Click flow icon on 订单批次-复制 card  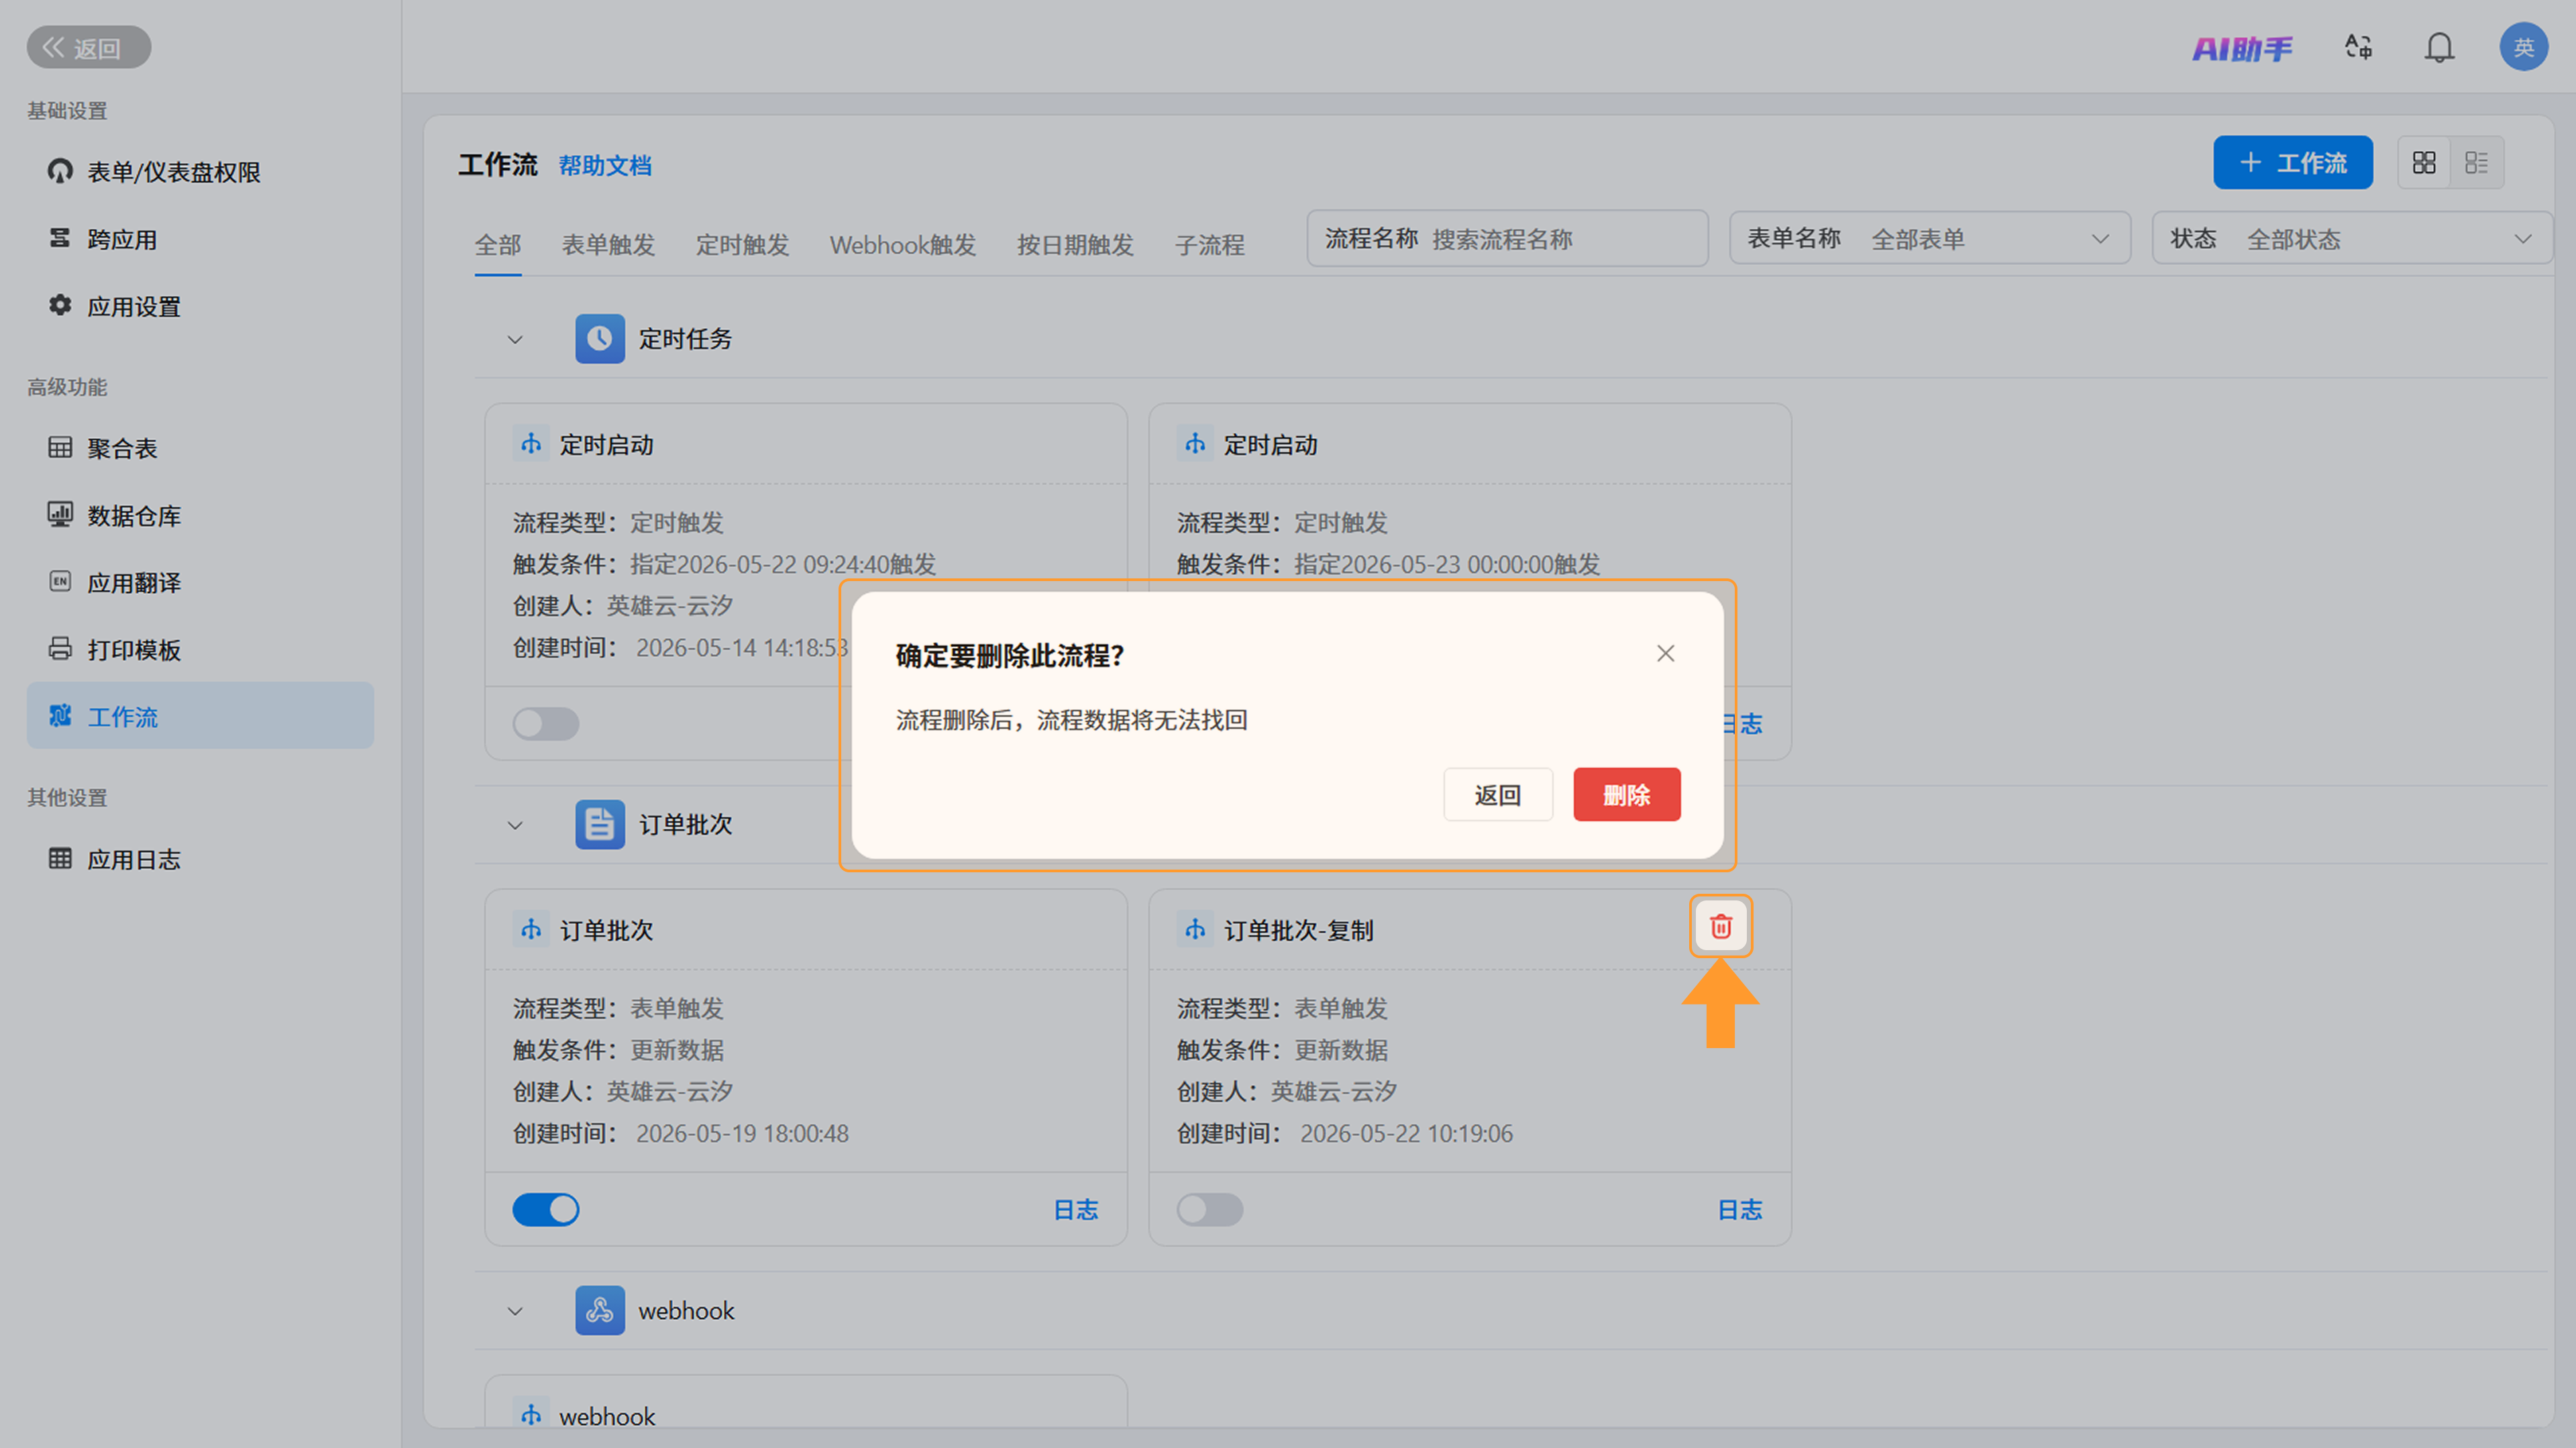pos(1195,930)
